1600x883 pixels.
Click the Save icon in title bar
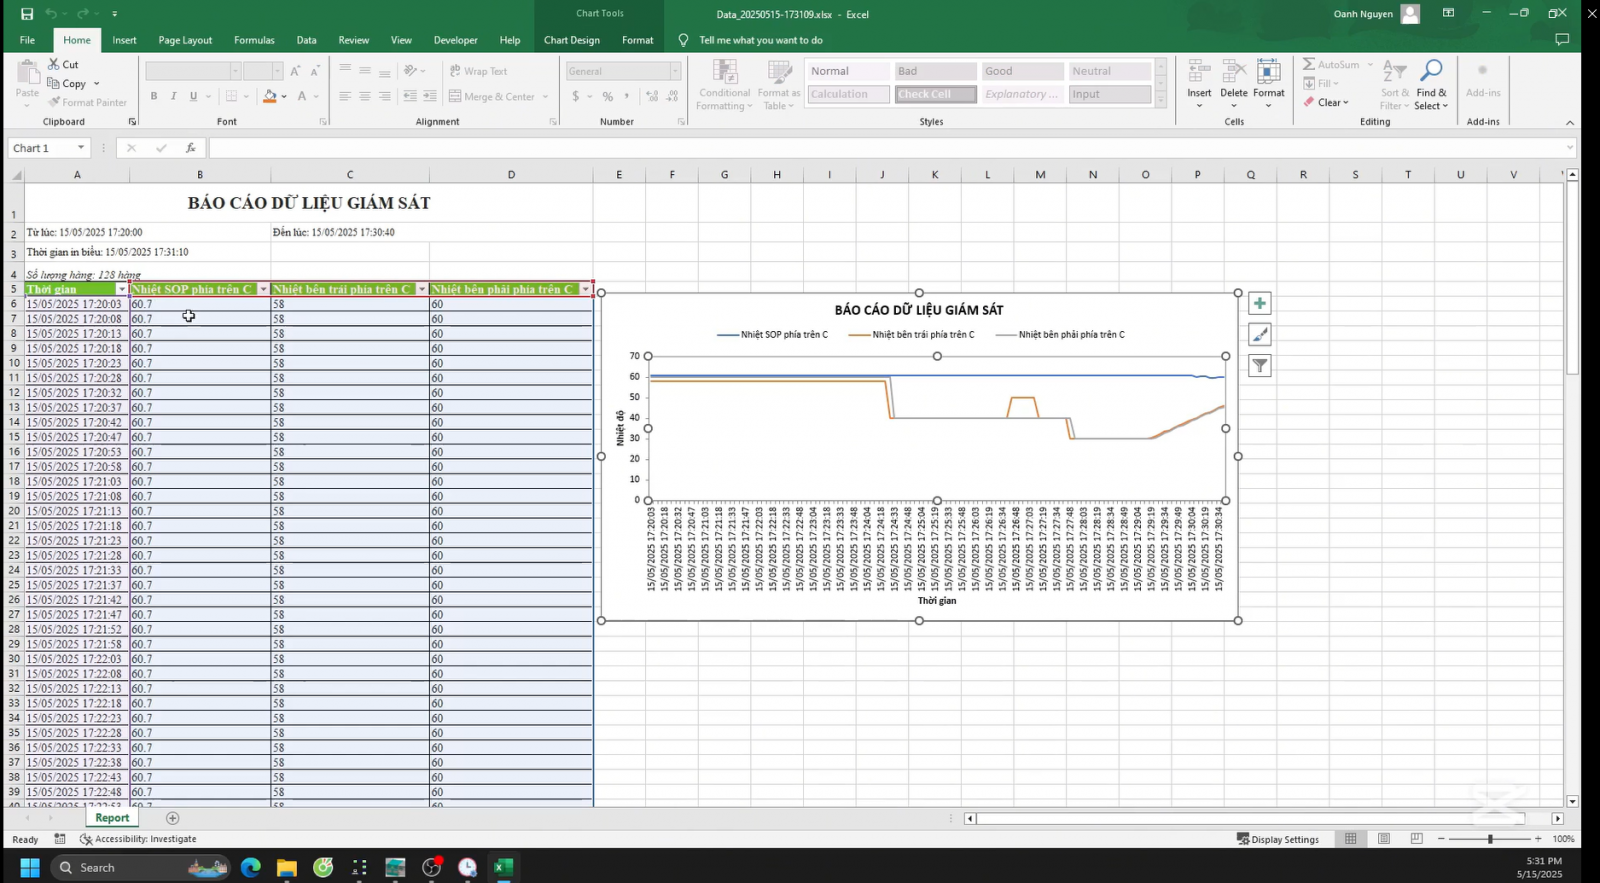[27, 14]
